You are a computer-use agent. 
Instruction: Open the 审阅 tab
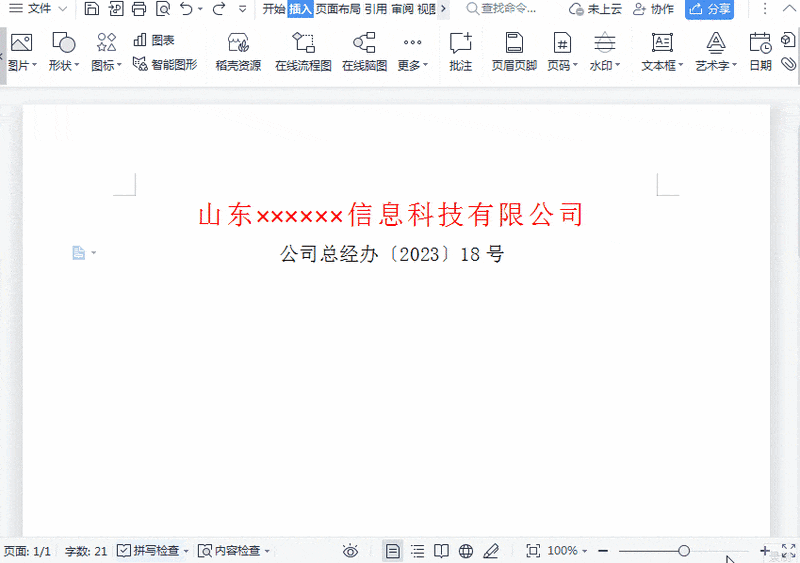click(x=402, y=9)
